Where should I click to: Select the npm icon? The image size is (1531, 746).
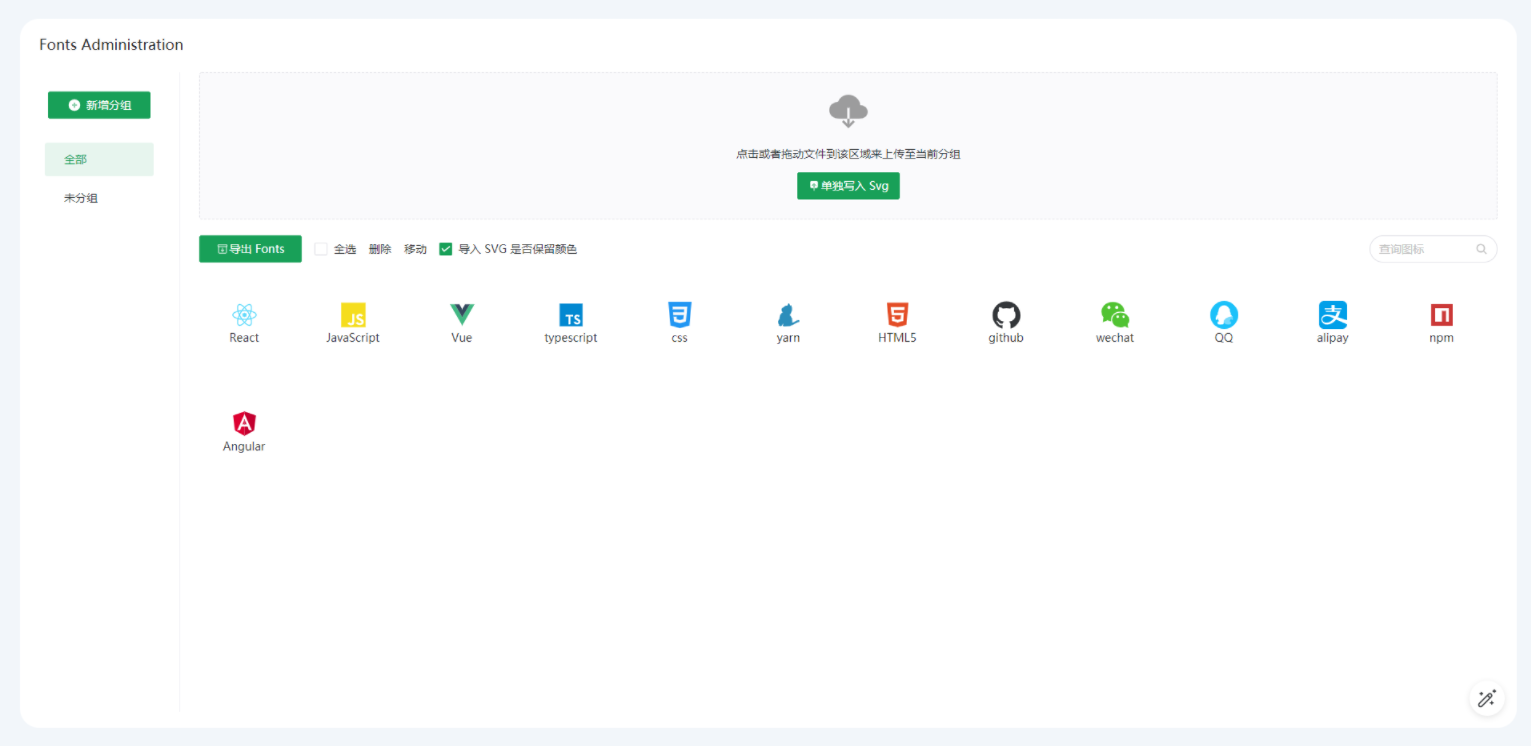pos(1442,315)
